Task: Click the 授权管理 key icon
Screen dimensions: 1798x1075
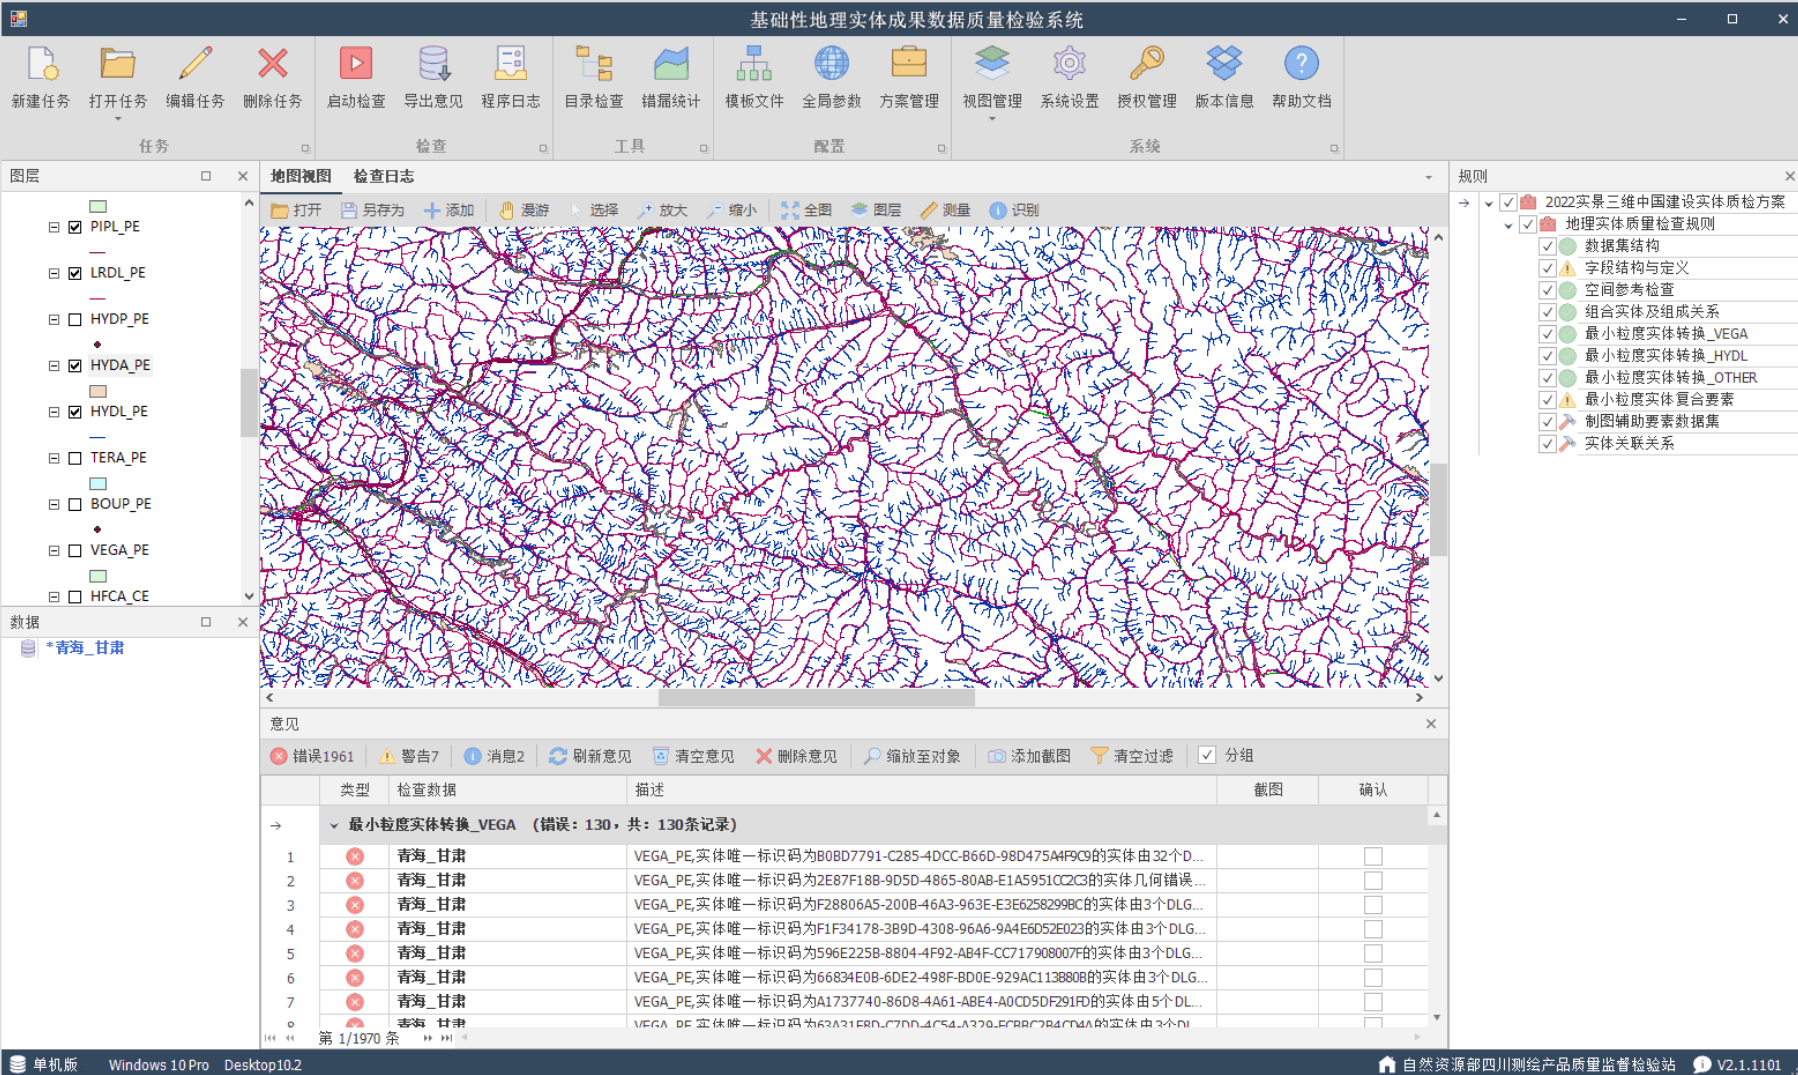Action: pyautogui.click(x=1147, y=64)
